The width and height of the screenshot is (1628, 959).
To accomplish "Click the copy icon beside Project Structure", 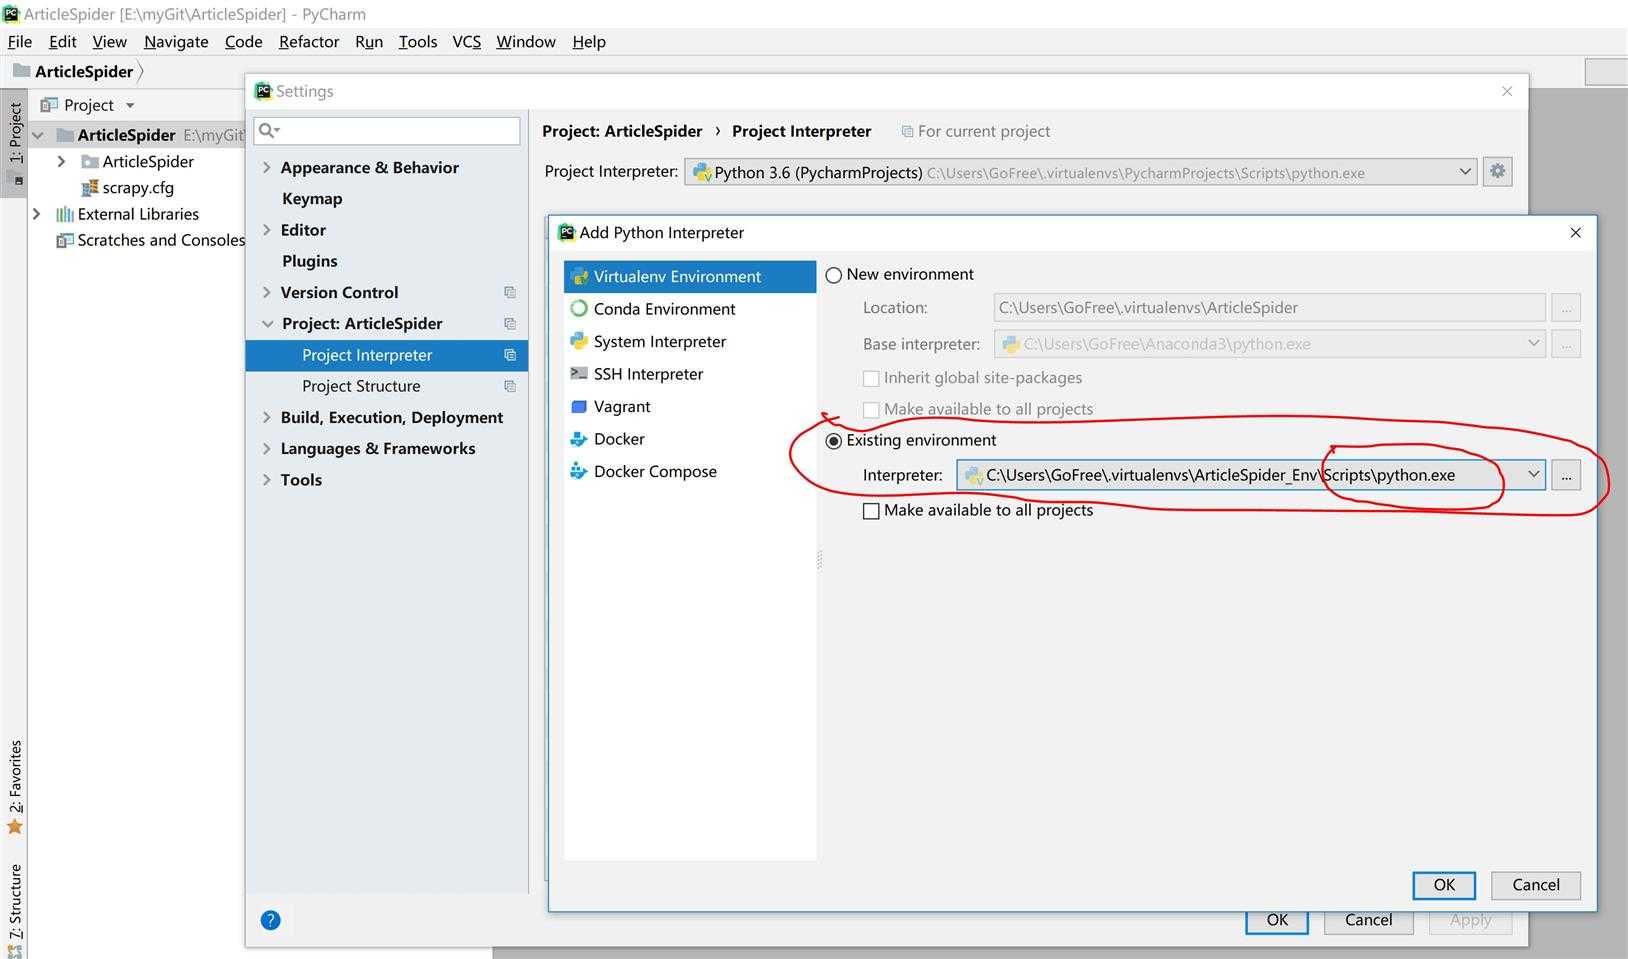I will (510, 386).
